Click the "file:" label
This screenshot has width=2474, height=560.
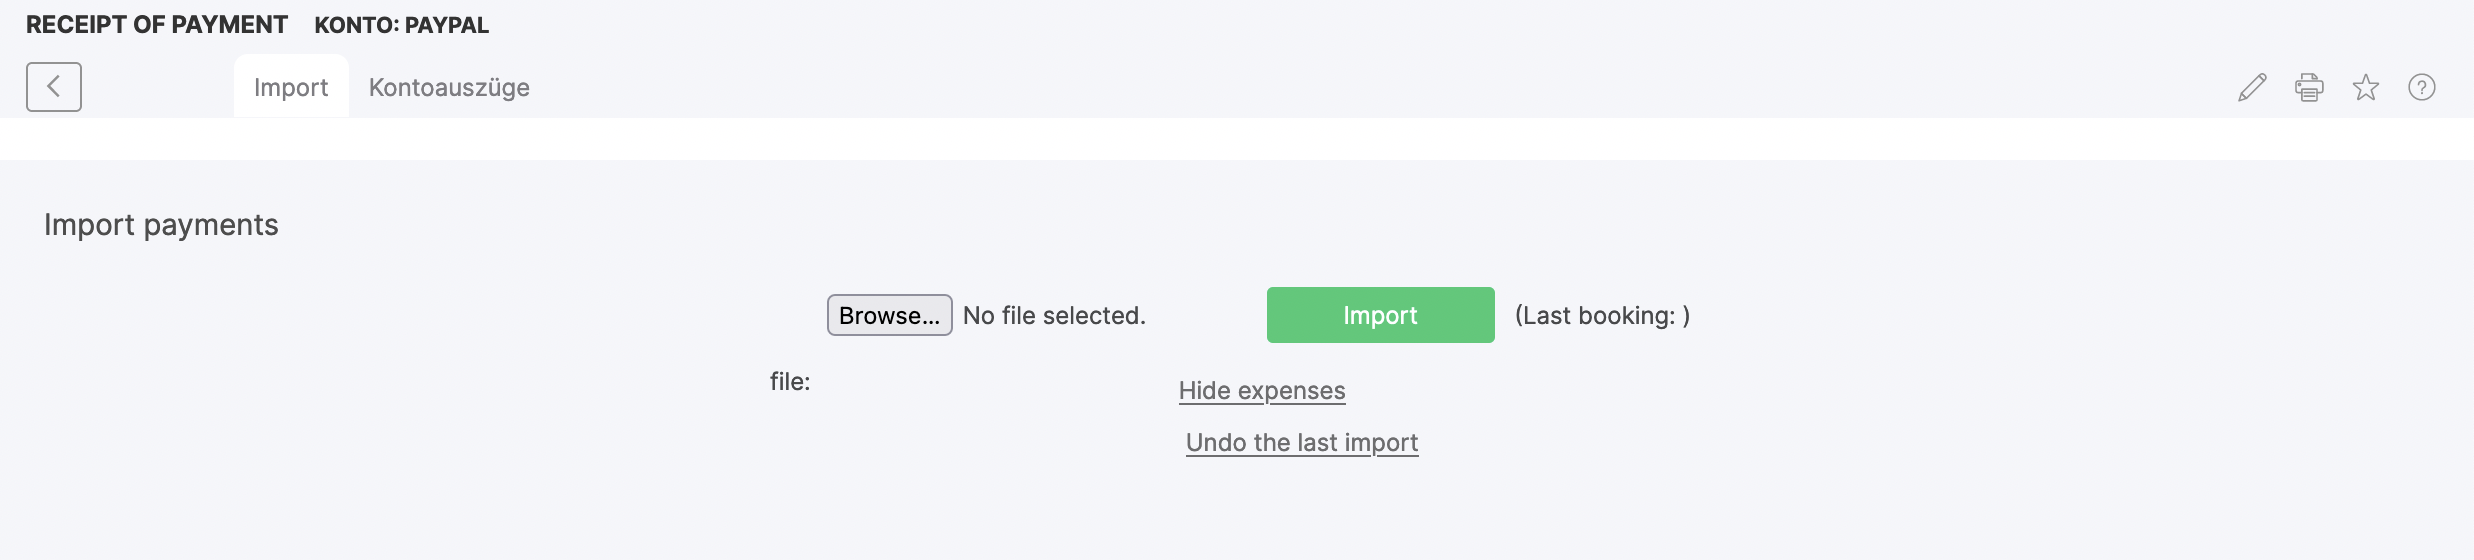click(x=790, y=382)
